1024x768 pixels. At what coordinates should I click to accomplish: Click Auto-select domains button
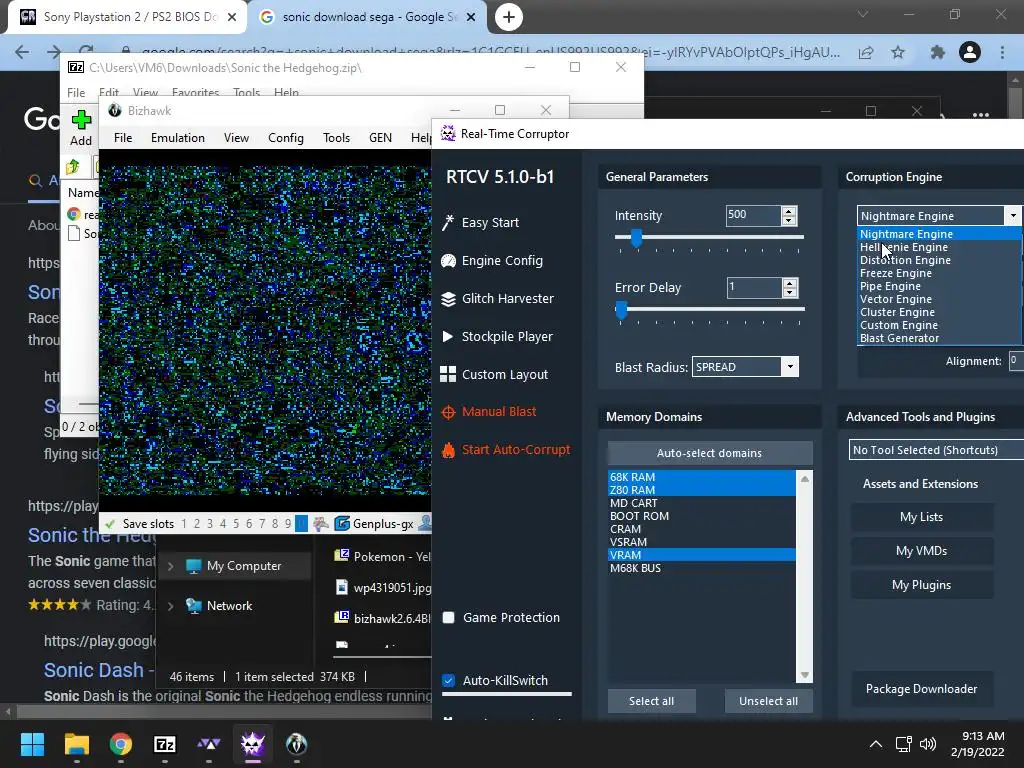[710, 453]
